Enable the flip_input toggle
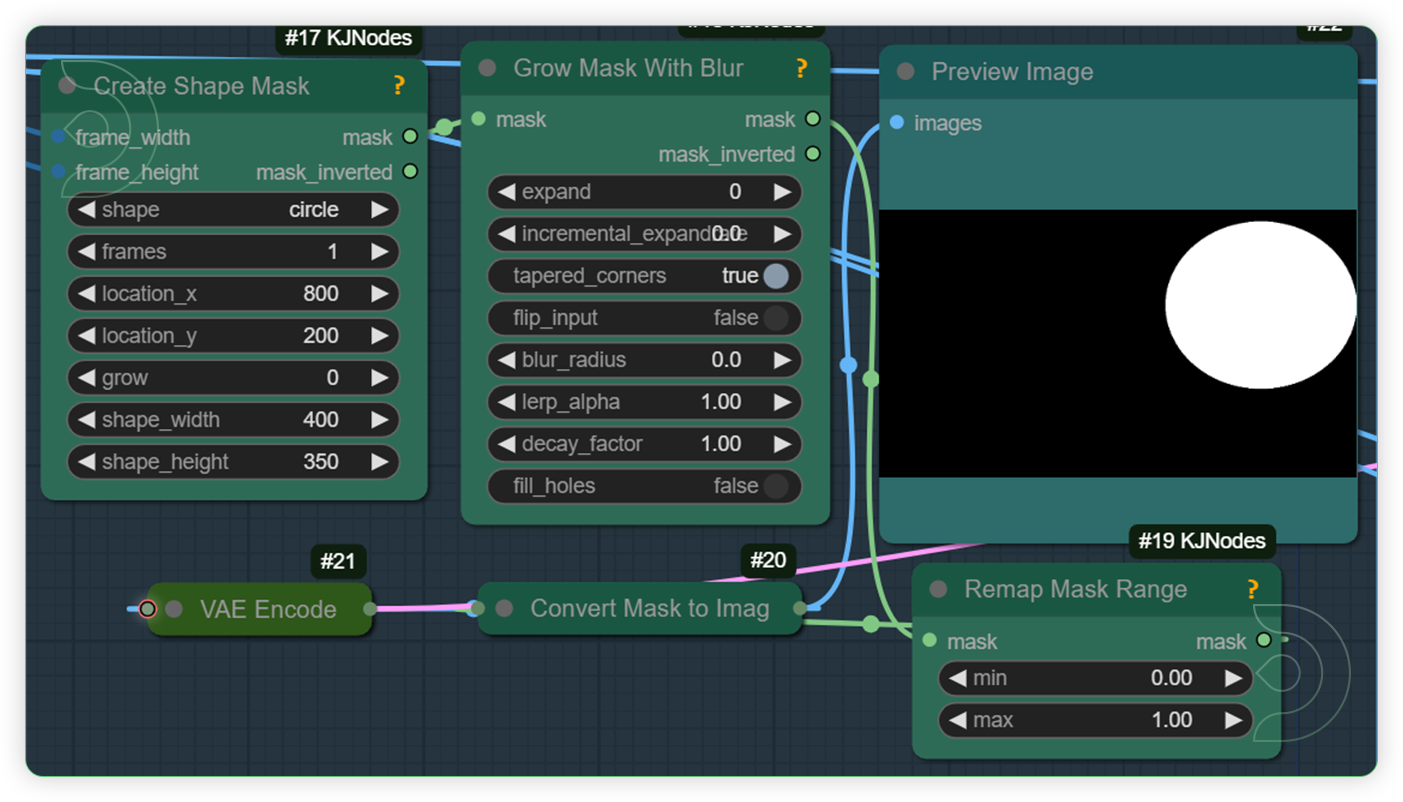 tap(772, 318)
